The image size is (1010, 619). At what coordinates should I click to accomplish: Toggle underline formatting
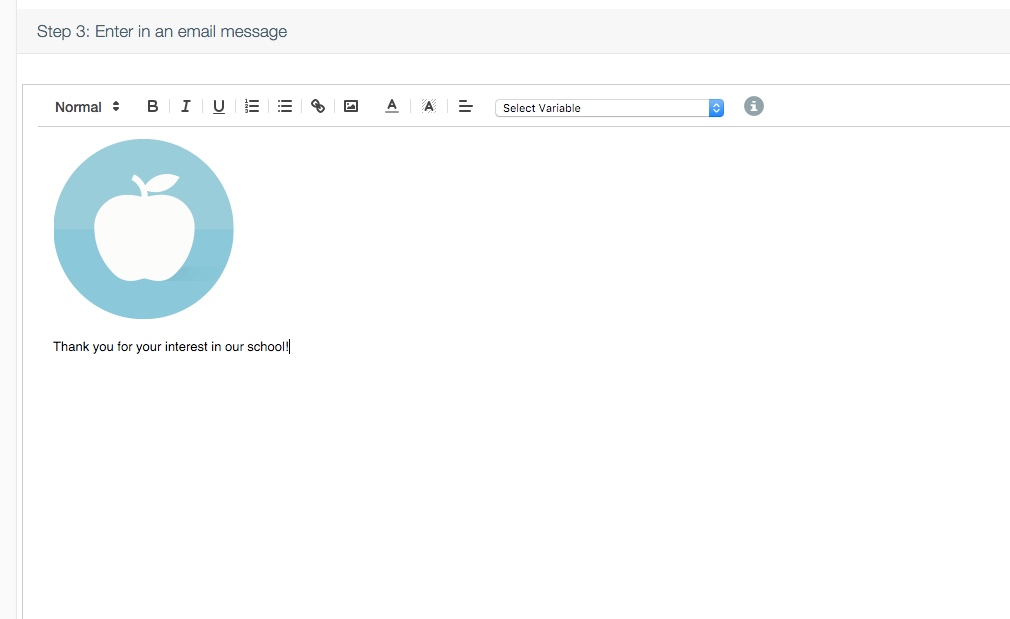point(219,106)
